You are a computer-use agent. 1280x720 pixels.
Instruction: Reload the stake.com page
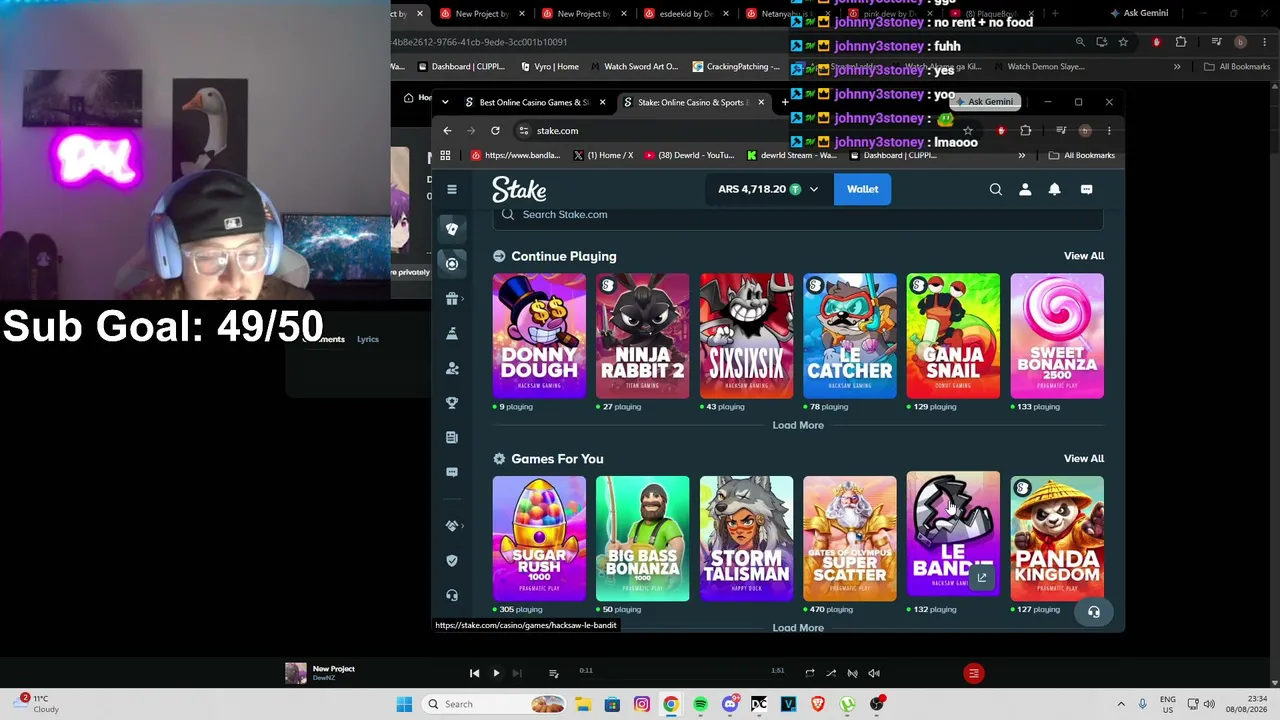pyautogui.click(x=495, y=131)
